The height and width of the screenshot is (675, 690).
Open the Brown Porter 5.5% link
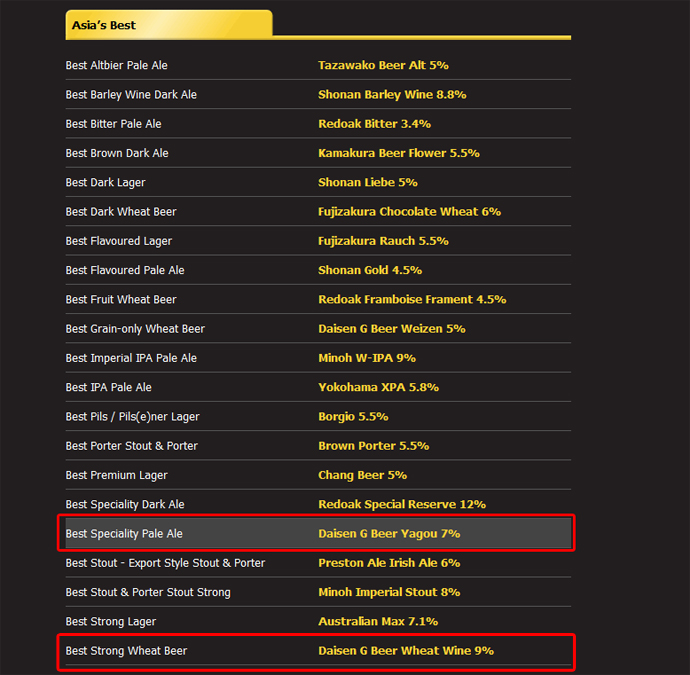tap(374, 446)
